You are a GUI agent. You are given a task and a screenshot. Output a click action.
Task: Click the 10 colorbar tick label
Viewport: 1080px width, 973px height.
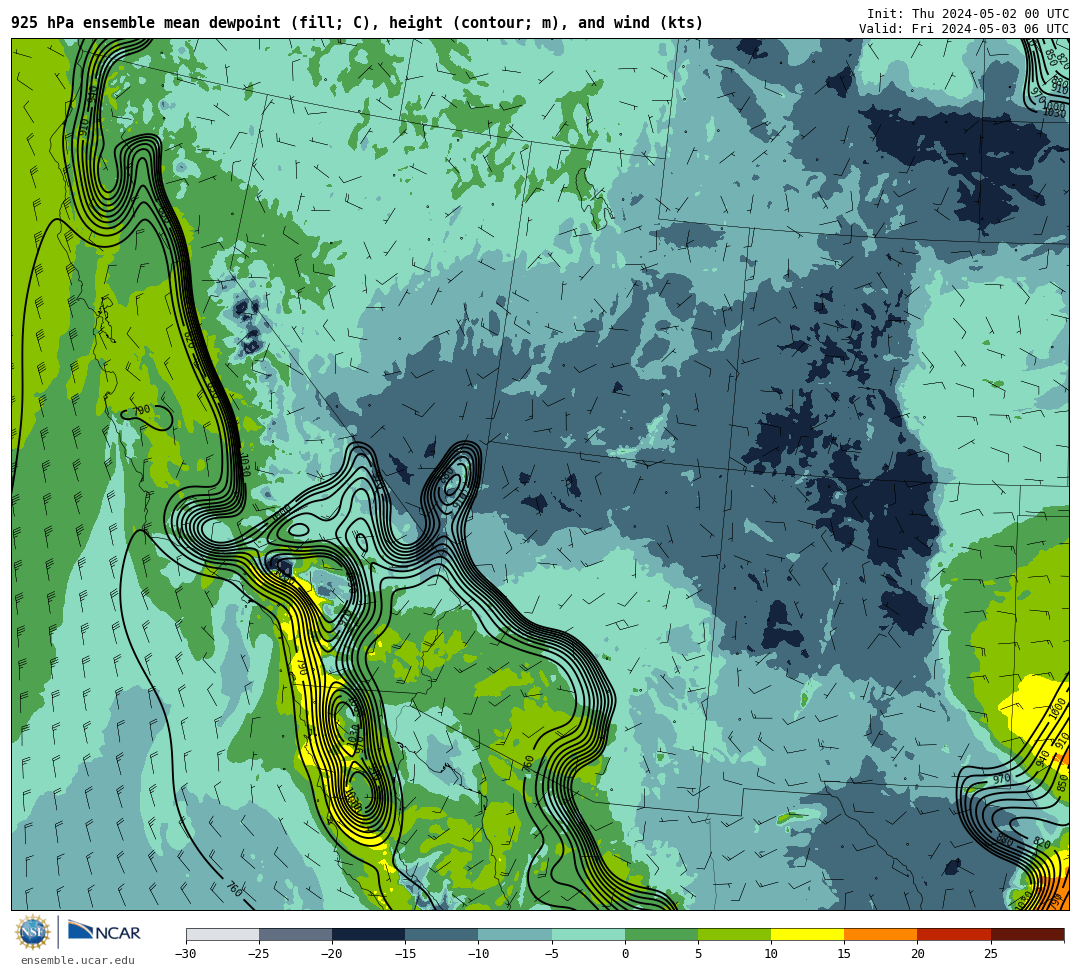coord(771,954)
